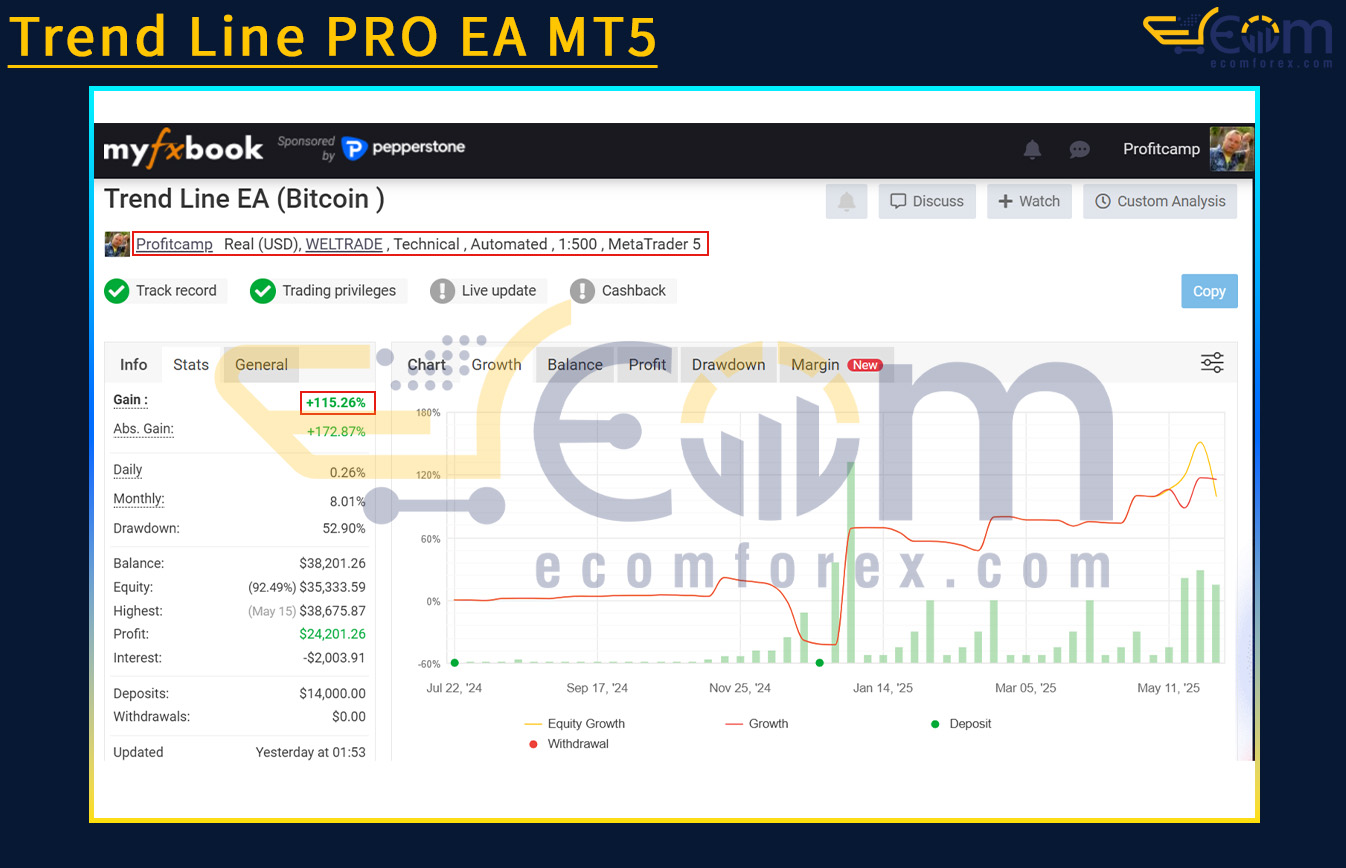Image resolution: width=1346 pixels, height=868 pixels.
Task: Select the Drawdown chart tab
Action: (728, 365)
